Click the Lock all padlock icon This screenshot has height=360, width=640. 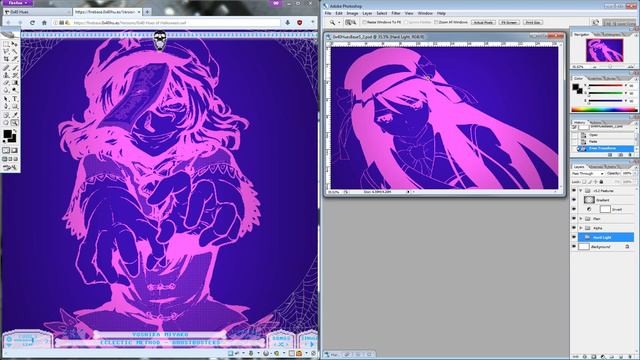click(601, 182)
